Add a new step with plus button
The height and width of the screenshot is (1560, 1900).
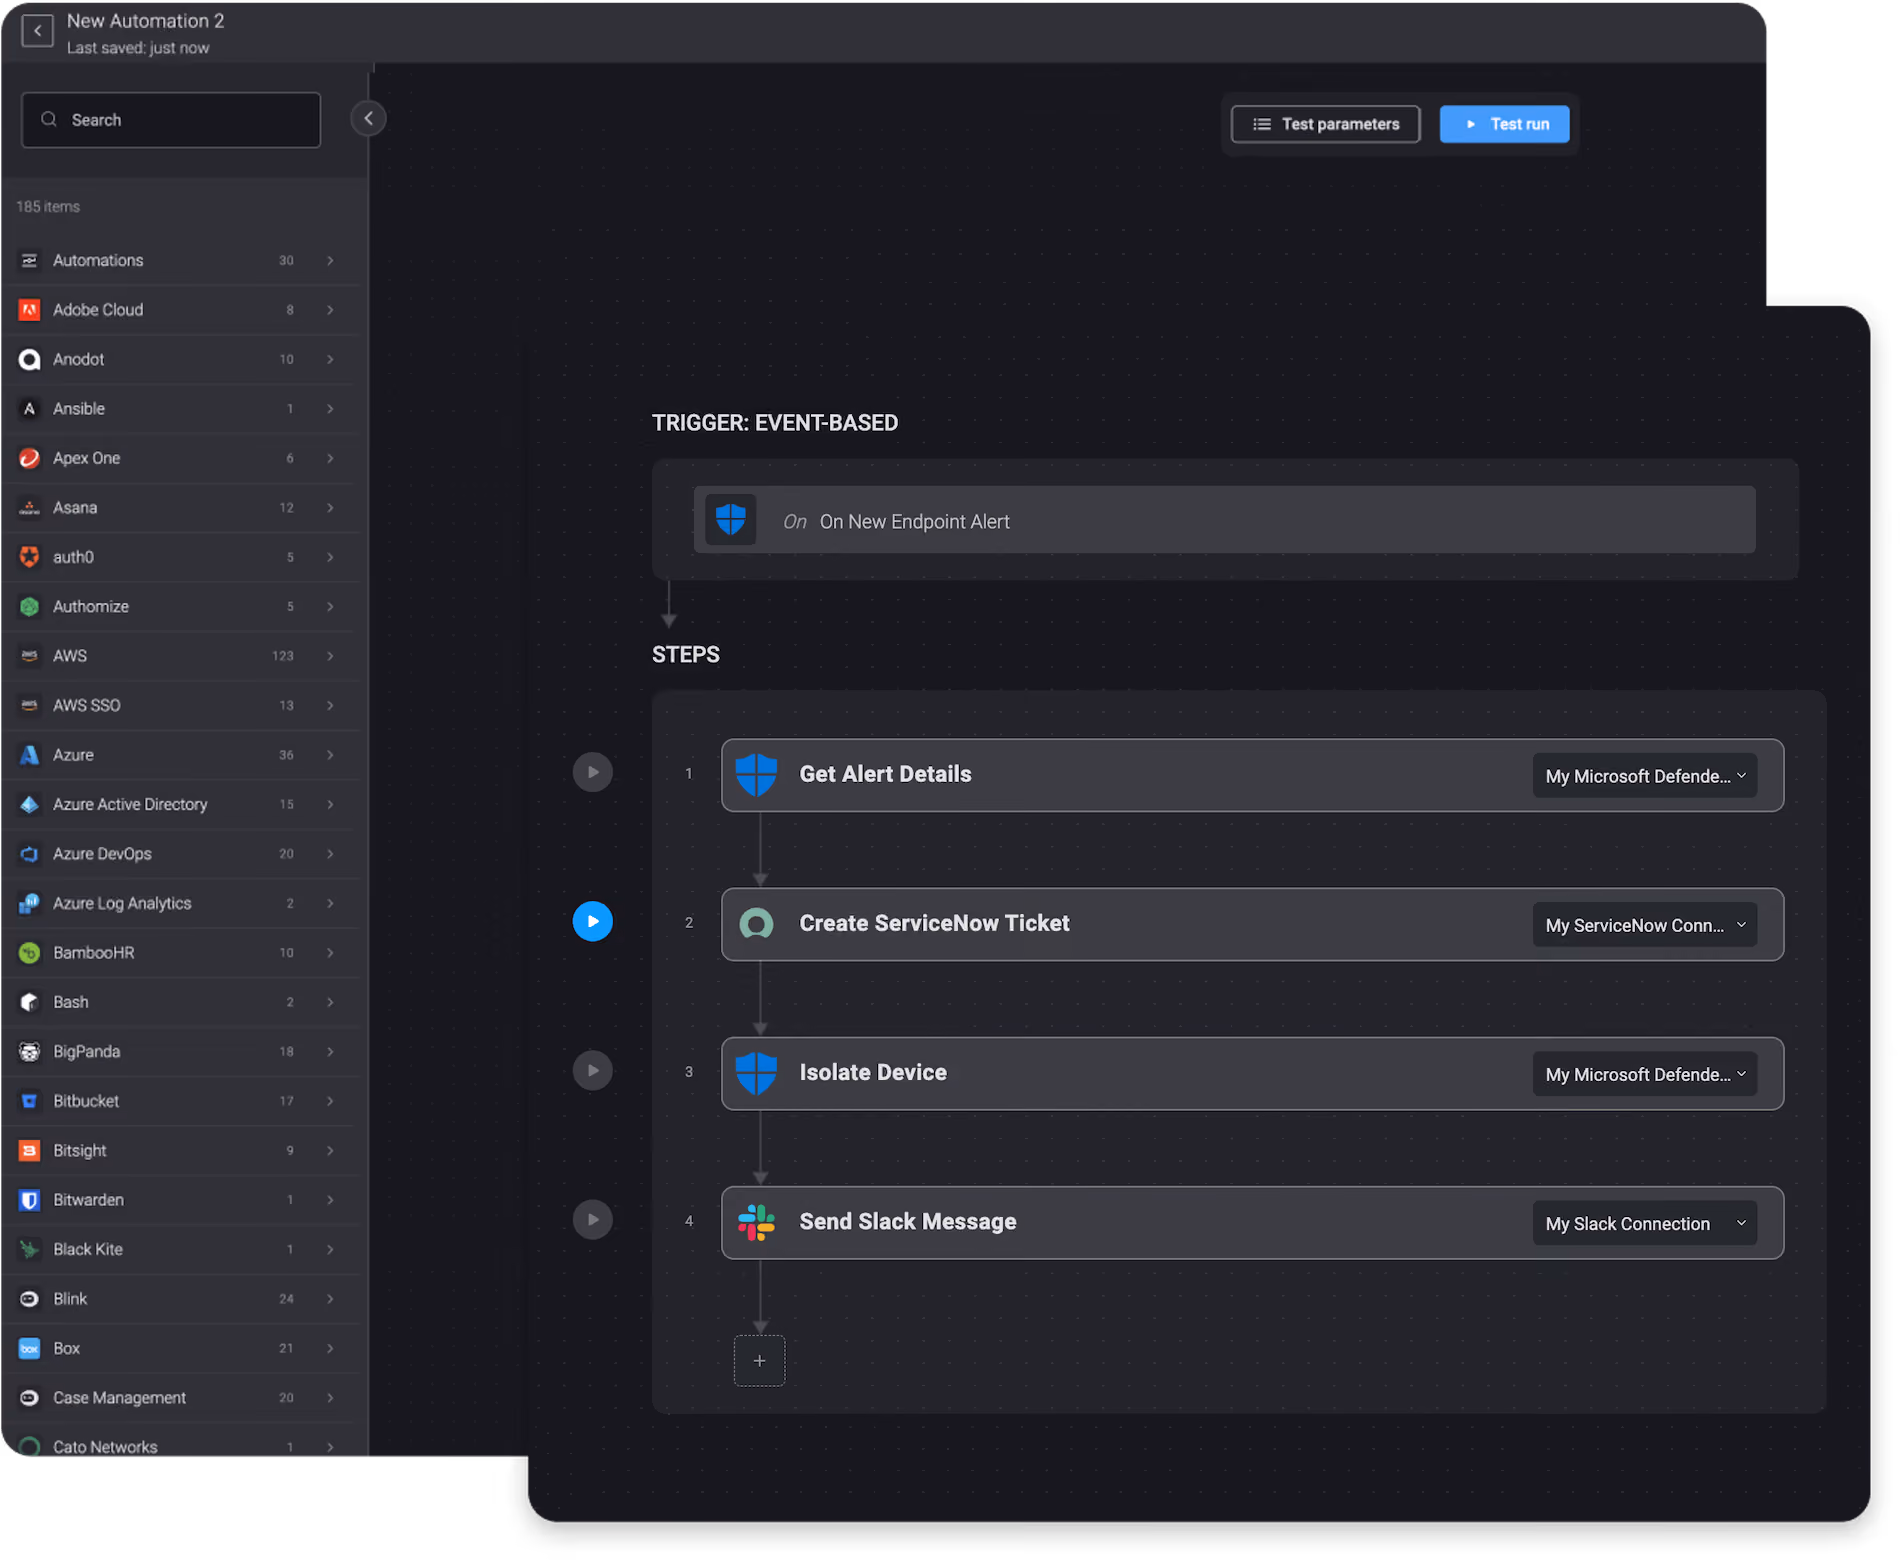point(759,1360)
